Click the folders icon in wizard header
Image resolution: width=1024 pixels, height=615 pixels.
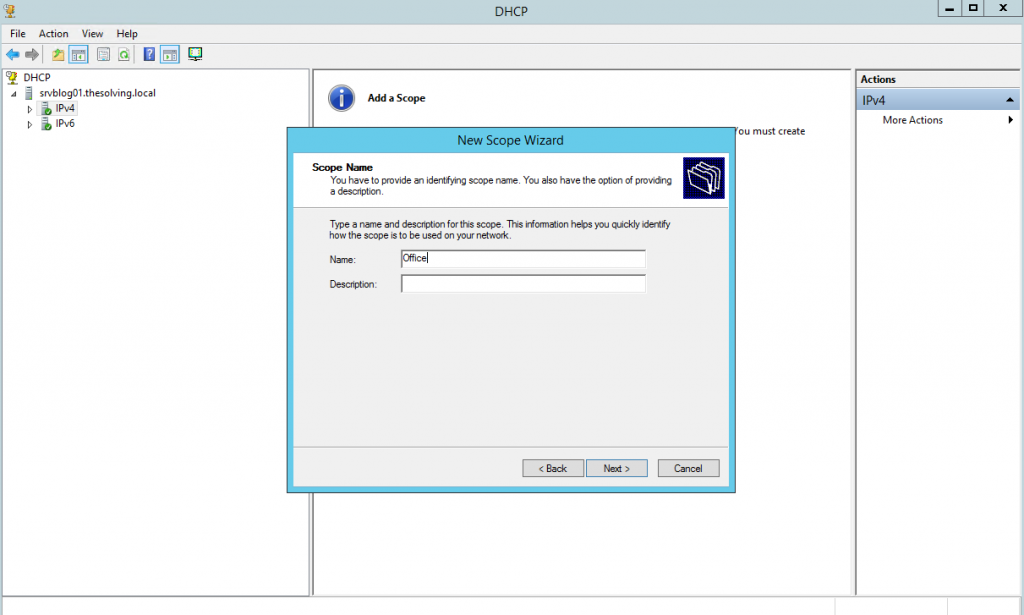(x=703, y=178)
